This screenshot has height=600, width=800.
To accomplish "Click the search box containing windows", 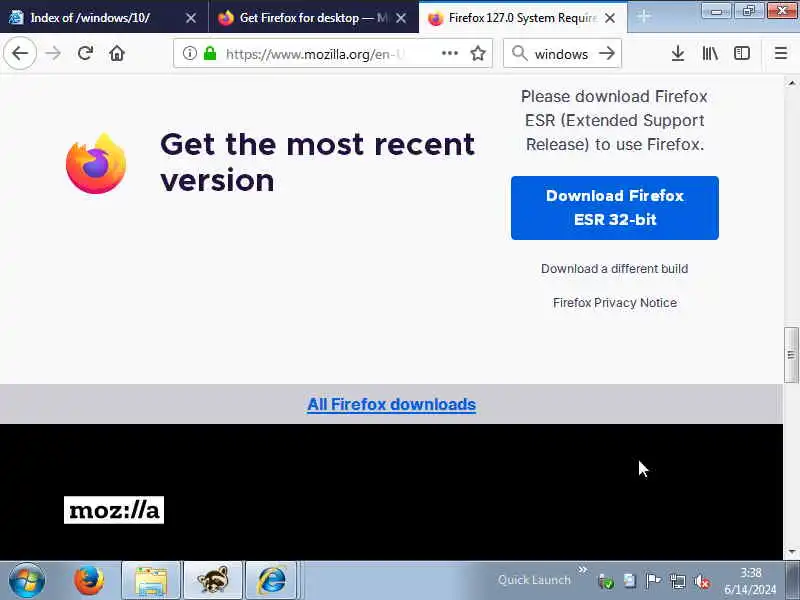I will [x=561, y=53].
